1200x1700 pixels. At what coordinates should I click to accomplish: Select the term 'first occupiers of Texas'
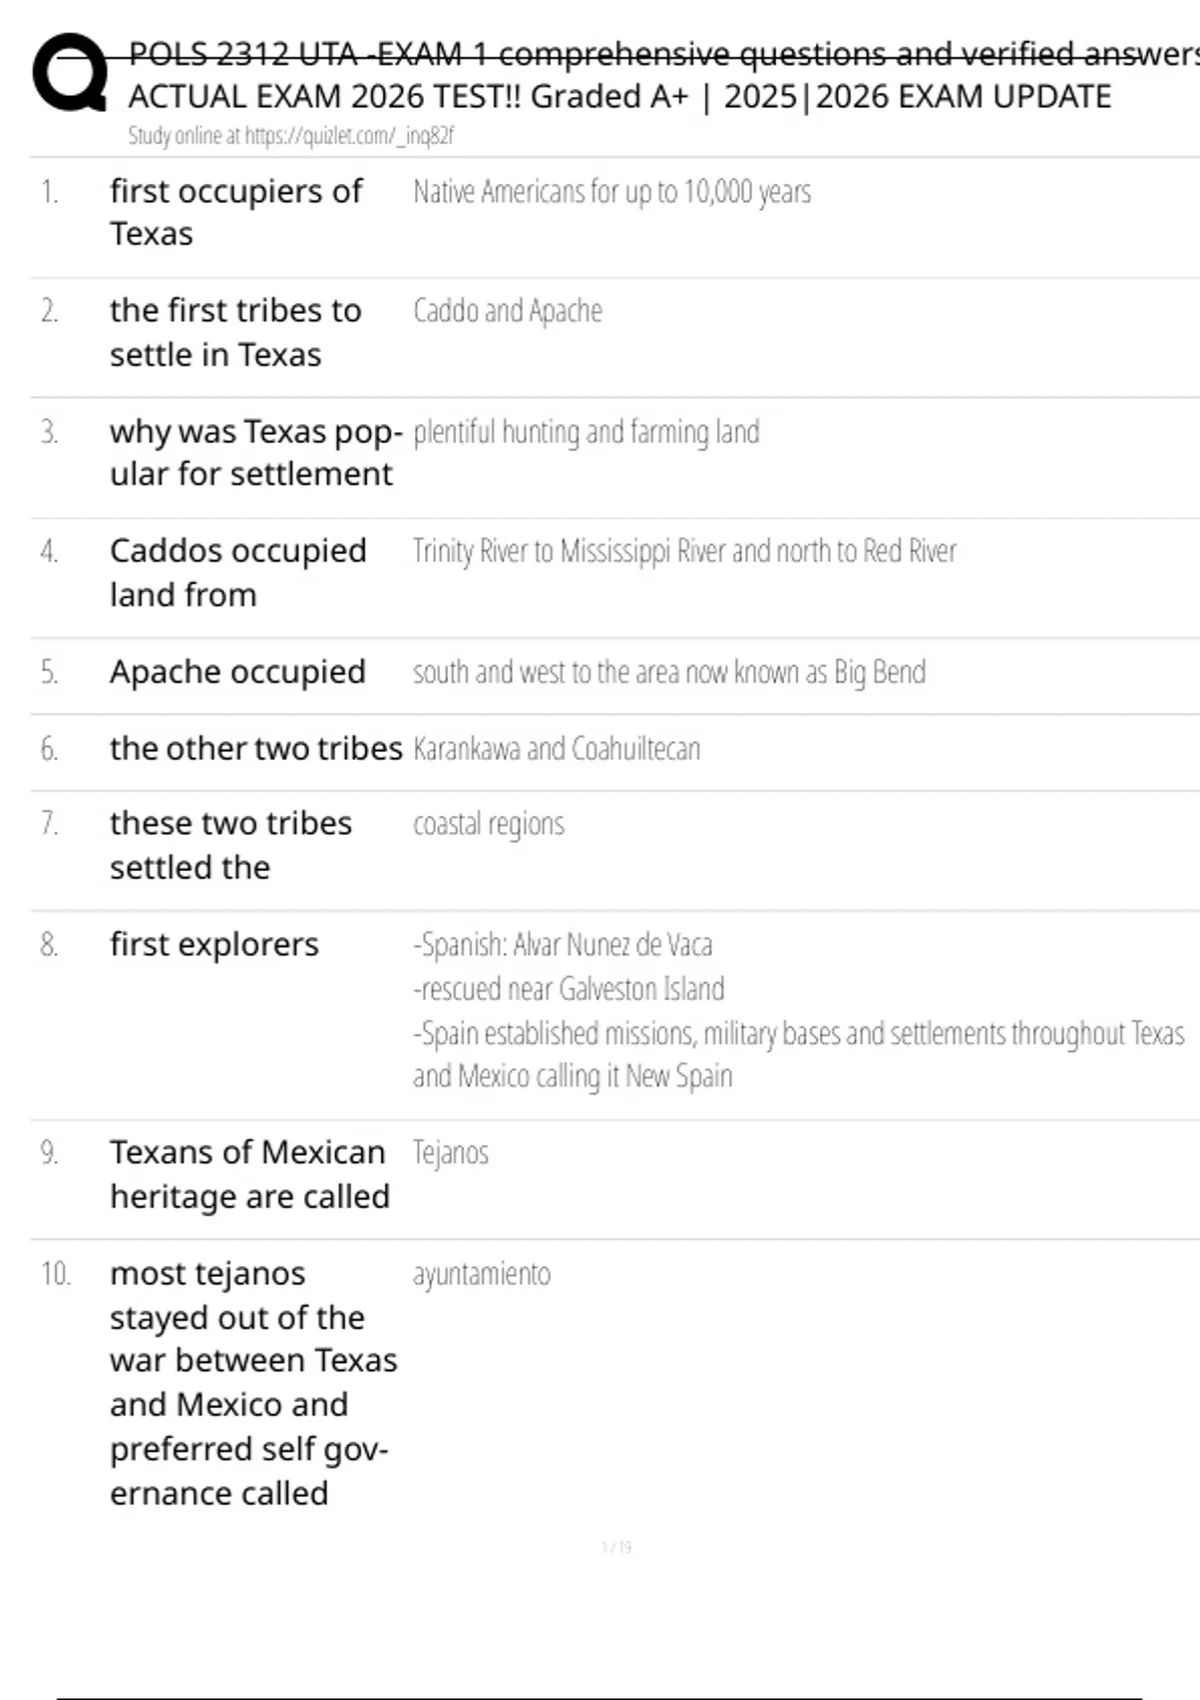click(235, 212)
